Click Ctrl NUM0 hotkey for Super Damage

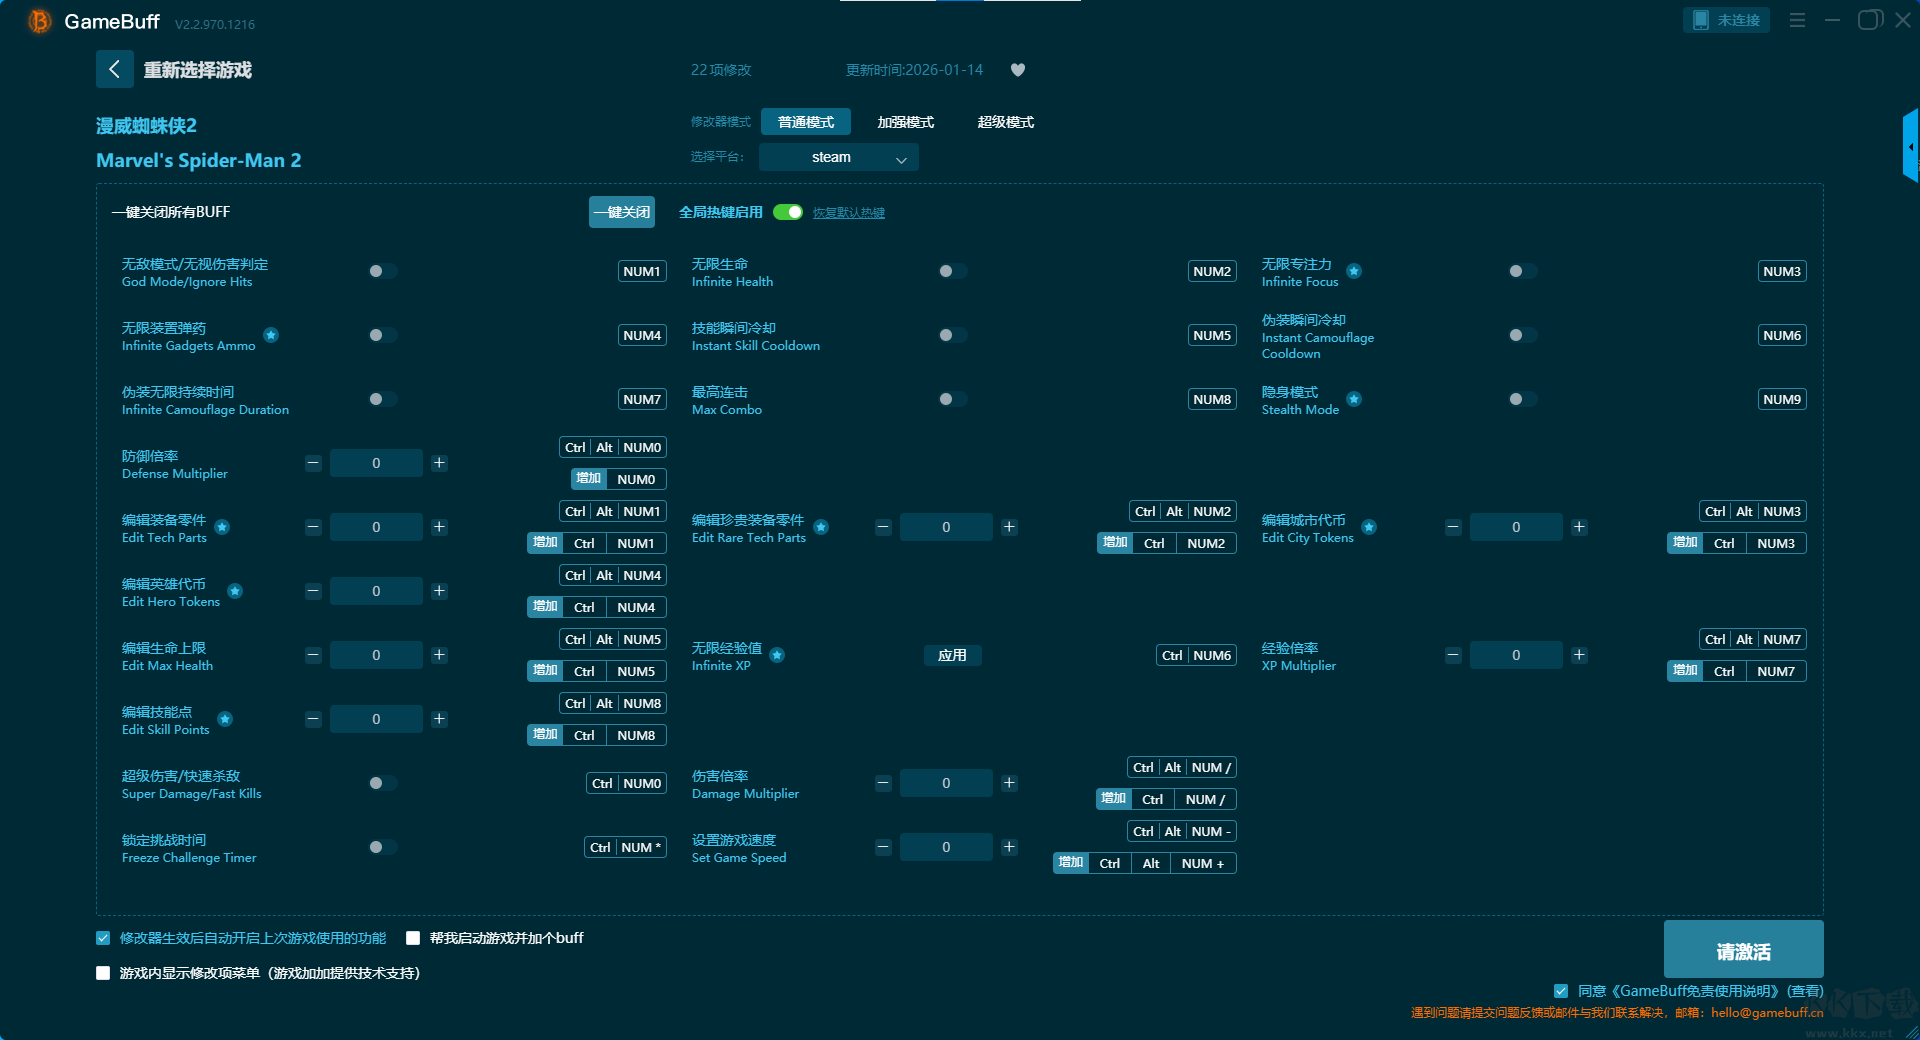[x=626, y=783]
